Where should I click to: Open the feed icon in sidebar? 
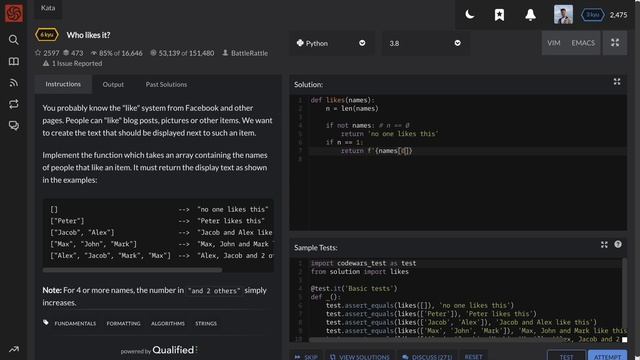coord(13,83)
